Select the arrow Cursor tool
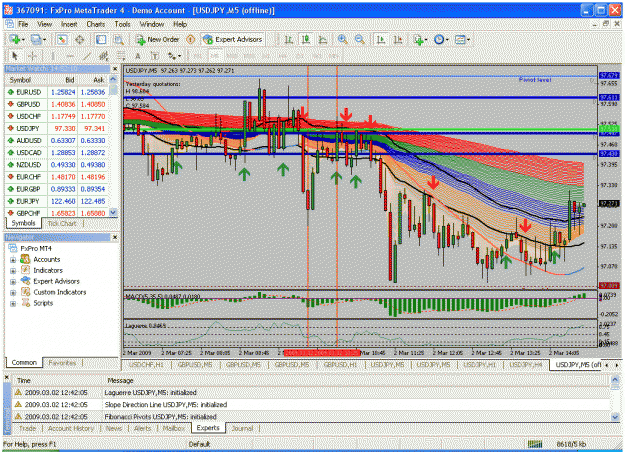Viewport: 625px width, 452px height. pyautogui.click(x=15, y=56)
